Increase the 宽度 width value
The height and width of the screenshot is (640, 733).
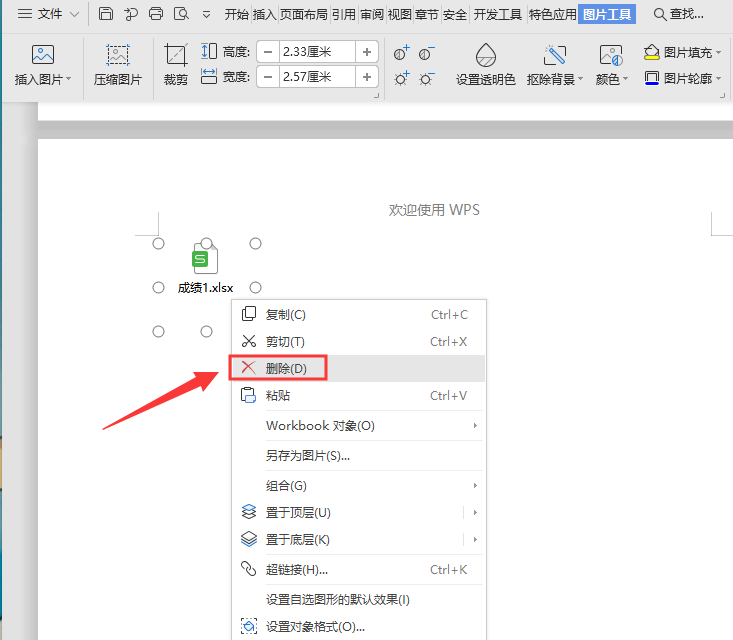[366, 77]
